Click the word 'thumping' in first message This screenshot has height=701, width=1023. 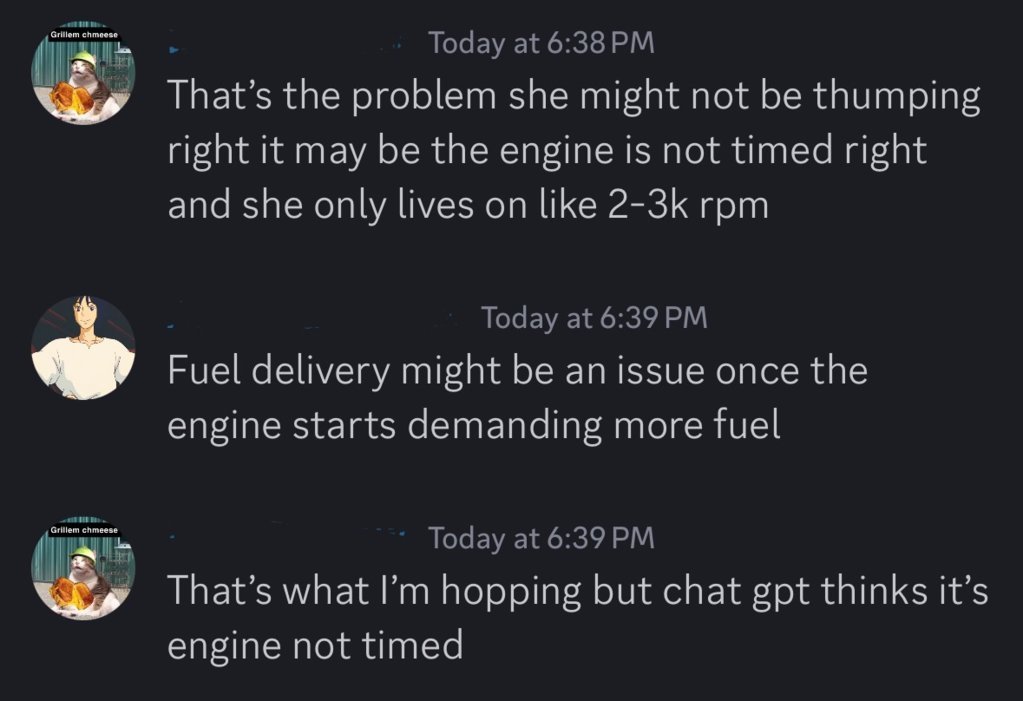tap(896, 97)
